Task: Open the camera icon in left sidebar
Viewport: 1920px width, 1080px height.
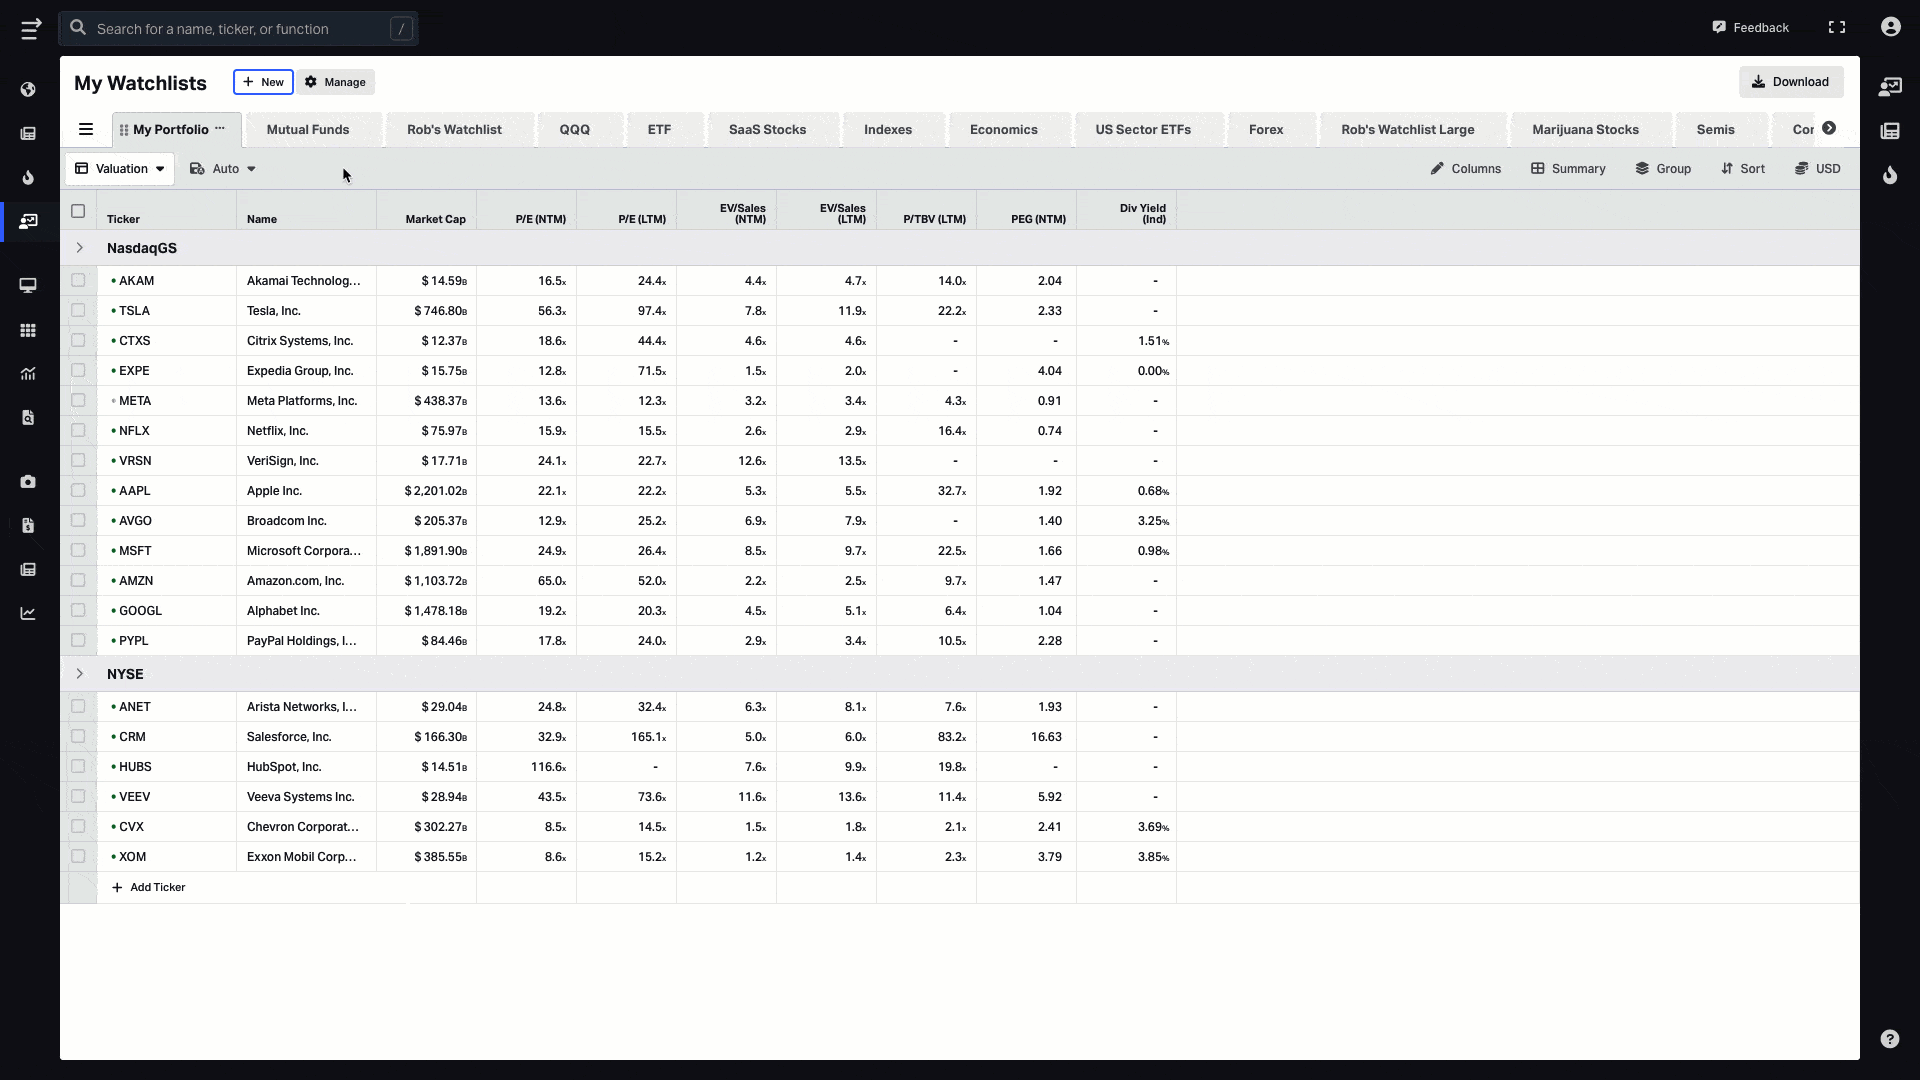Action: point(28,482)
